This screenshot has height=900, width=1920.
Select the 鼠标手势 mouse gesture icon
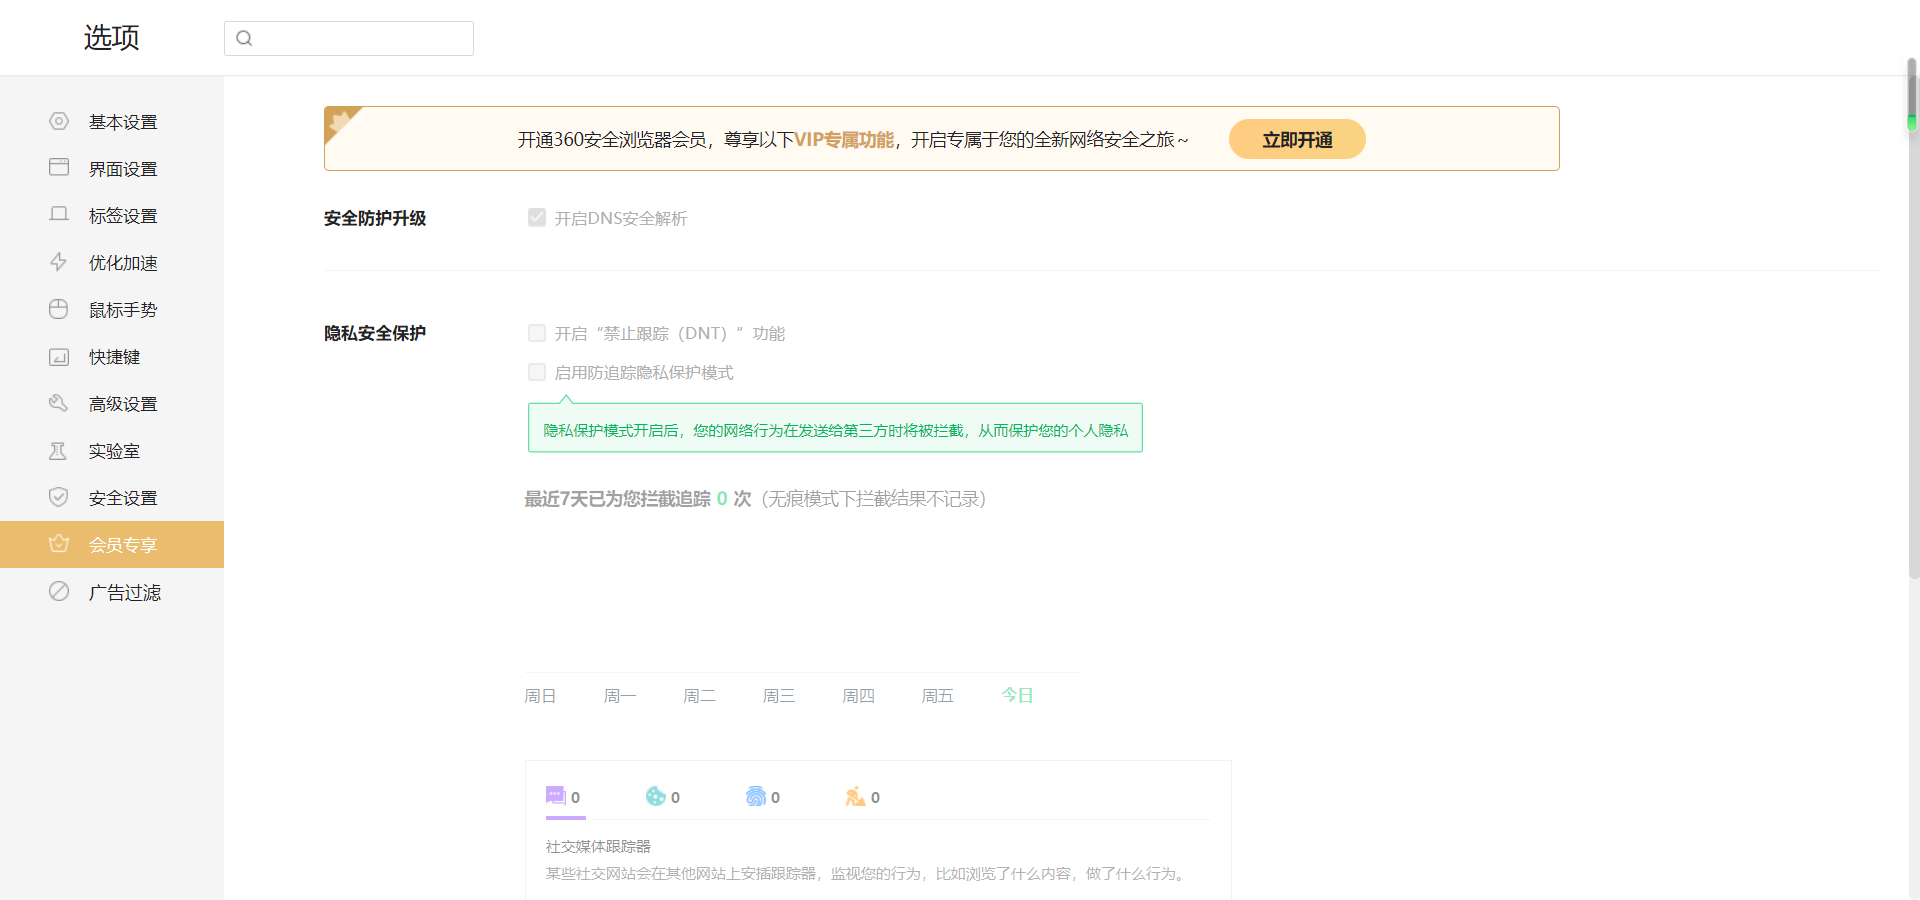pyautogui.click(x=58, y=309)
